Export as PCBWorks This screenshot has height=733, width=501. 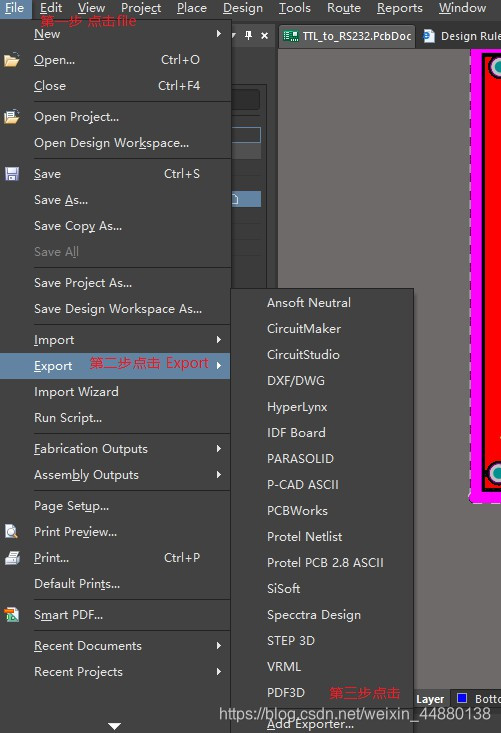[x=322, y=510]
